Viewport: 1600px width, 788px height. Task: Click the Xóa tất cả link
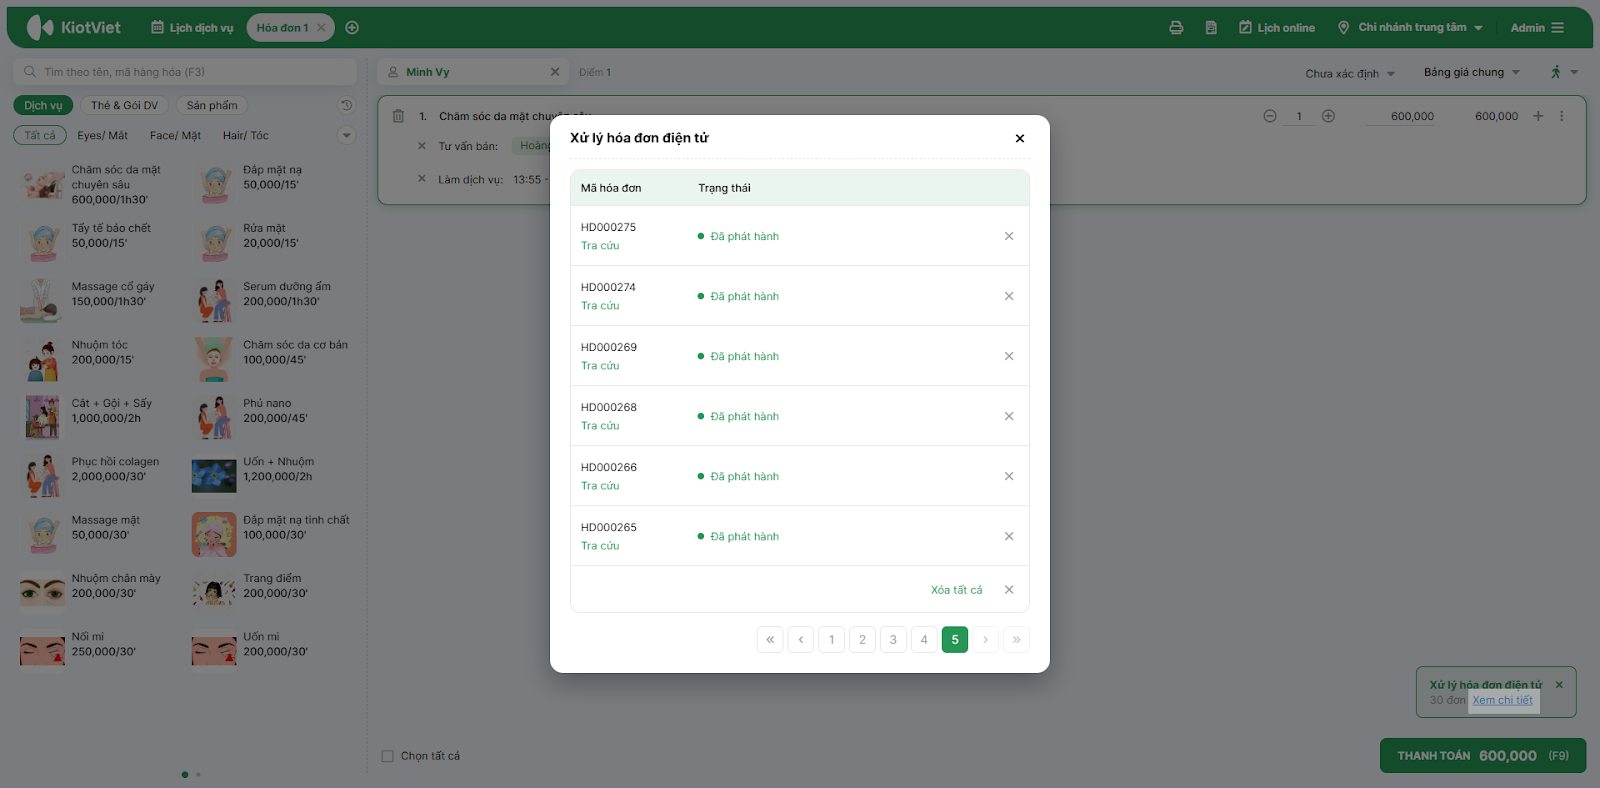(x=956, y=590)
